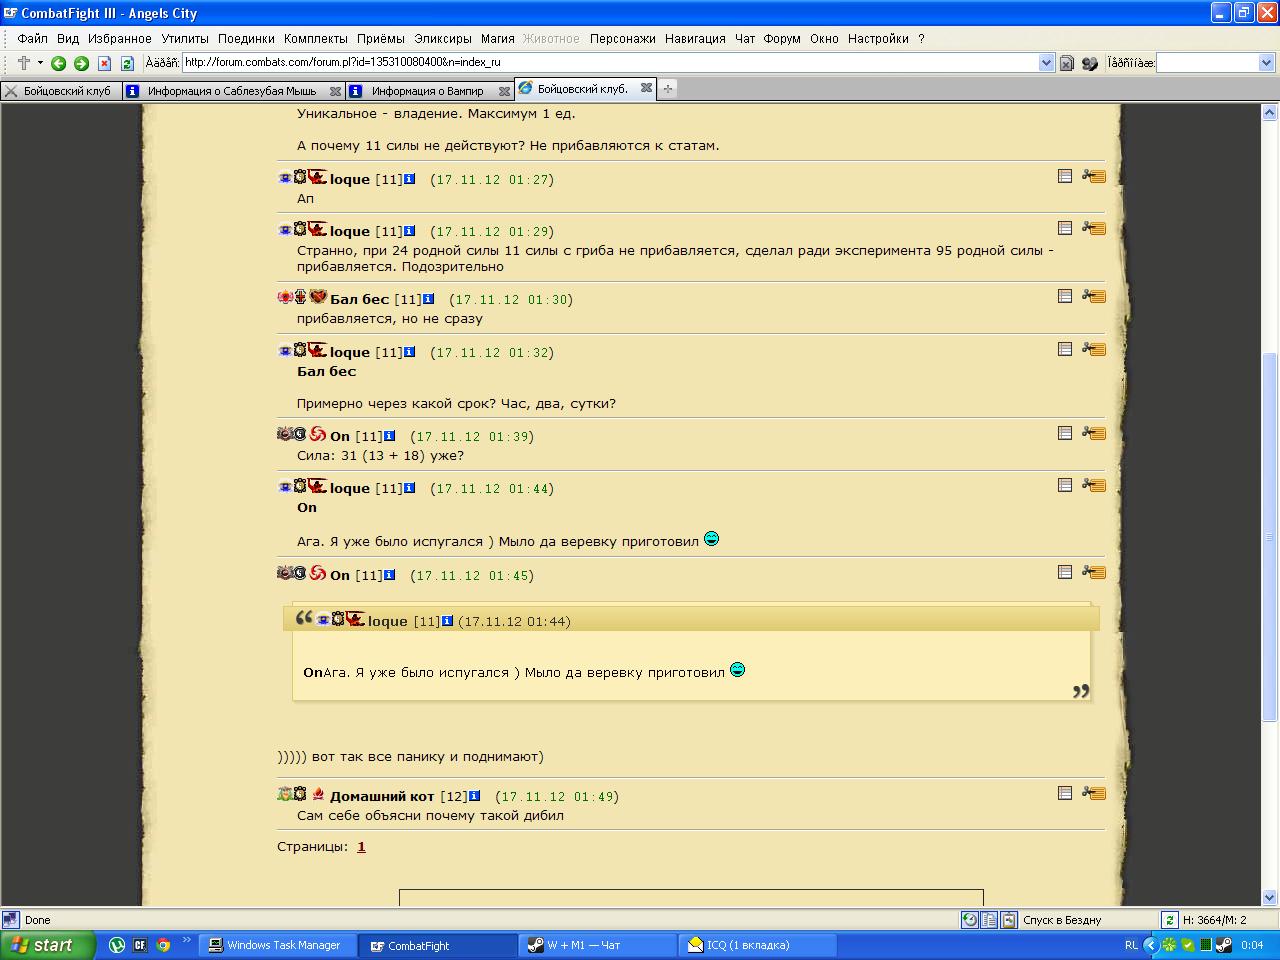Switch to the first Бойцовский клуб tab
The height and width of the screenshot is (960, 1280).
60,91
